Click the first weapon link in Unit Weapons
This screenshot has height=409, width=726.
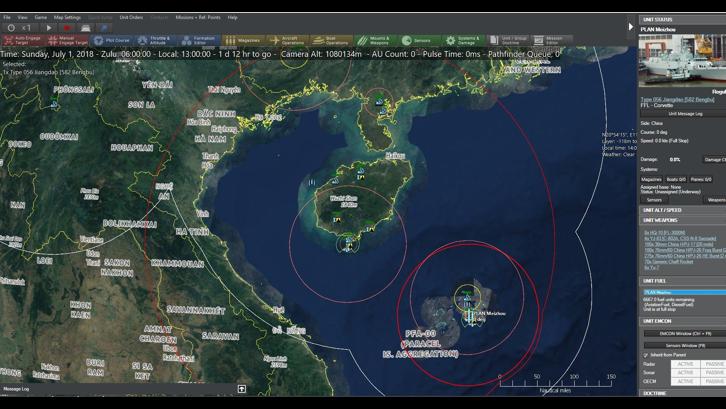pyautogui.click(x=664, y=233)
